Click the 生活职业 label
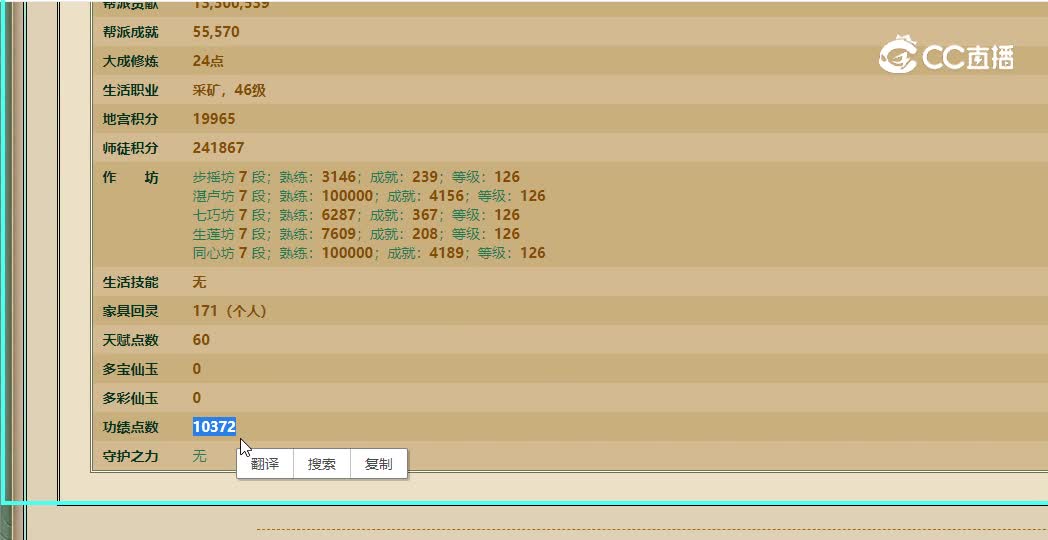This screenshot has width=1048, height=540. [130, 90]
